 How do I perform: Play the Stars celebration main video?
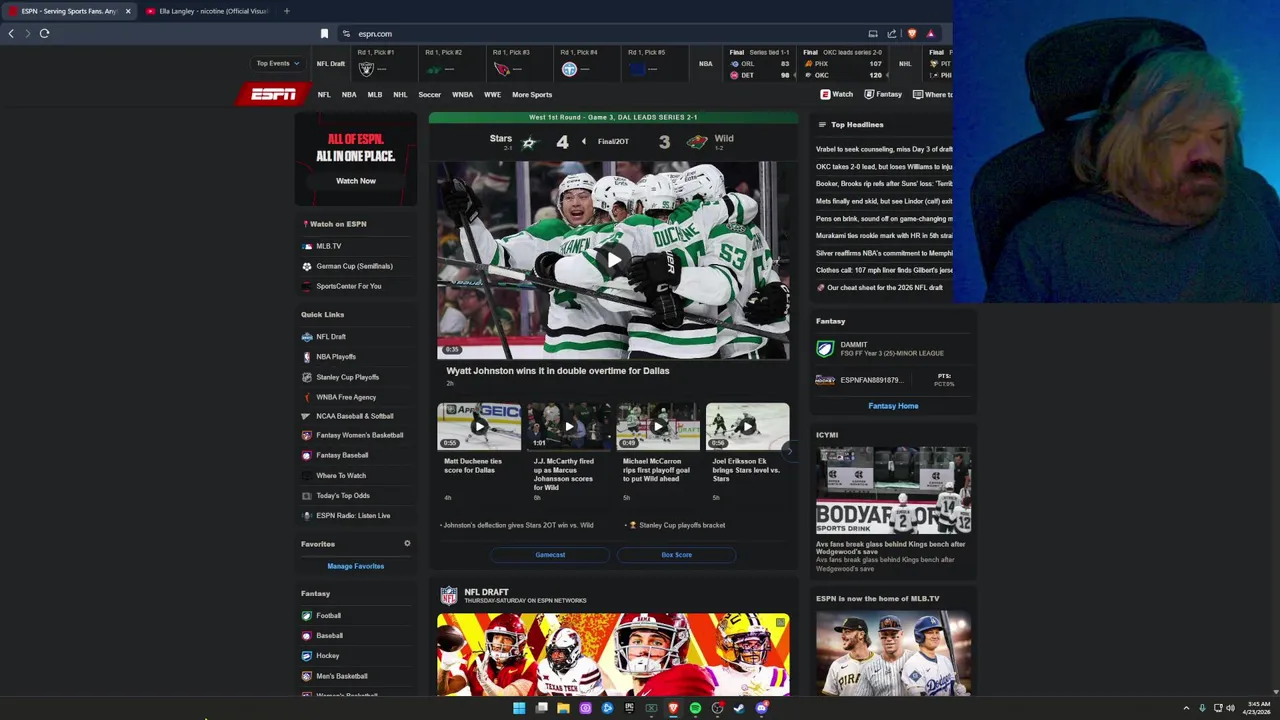tap(613, 260)
